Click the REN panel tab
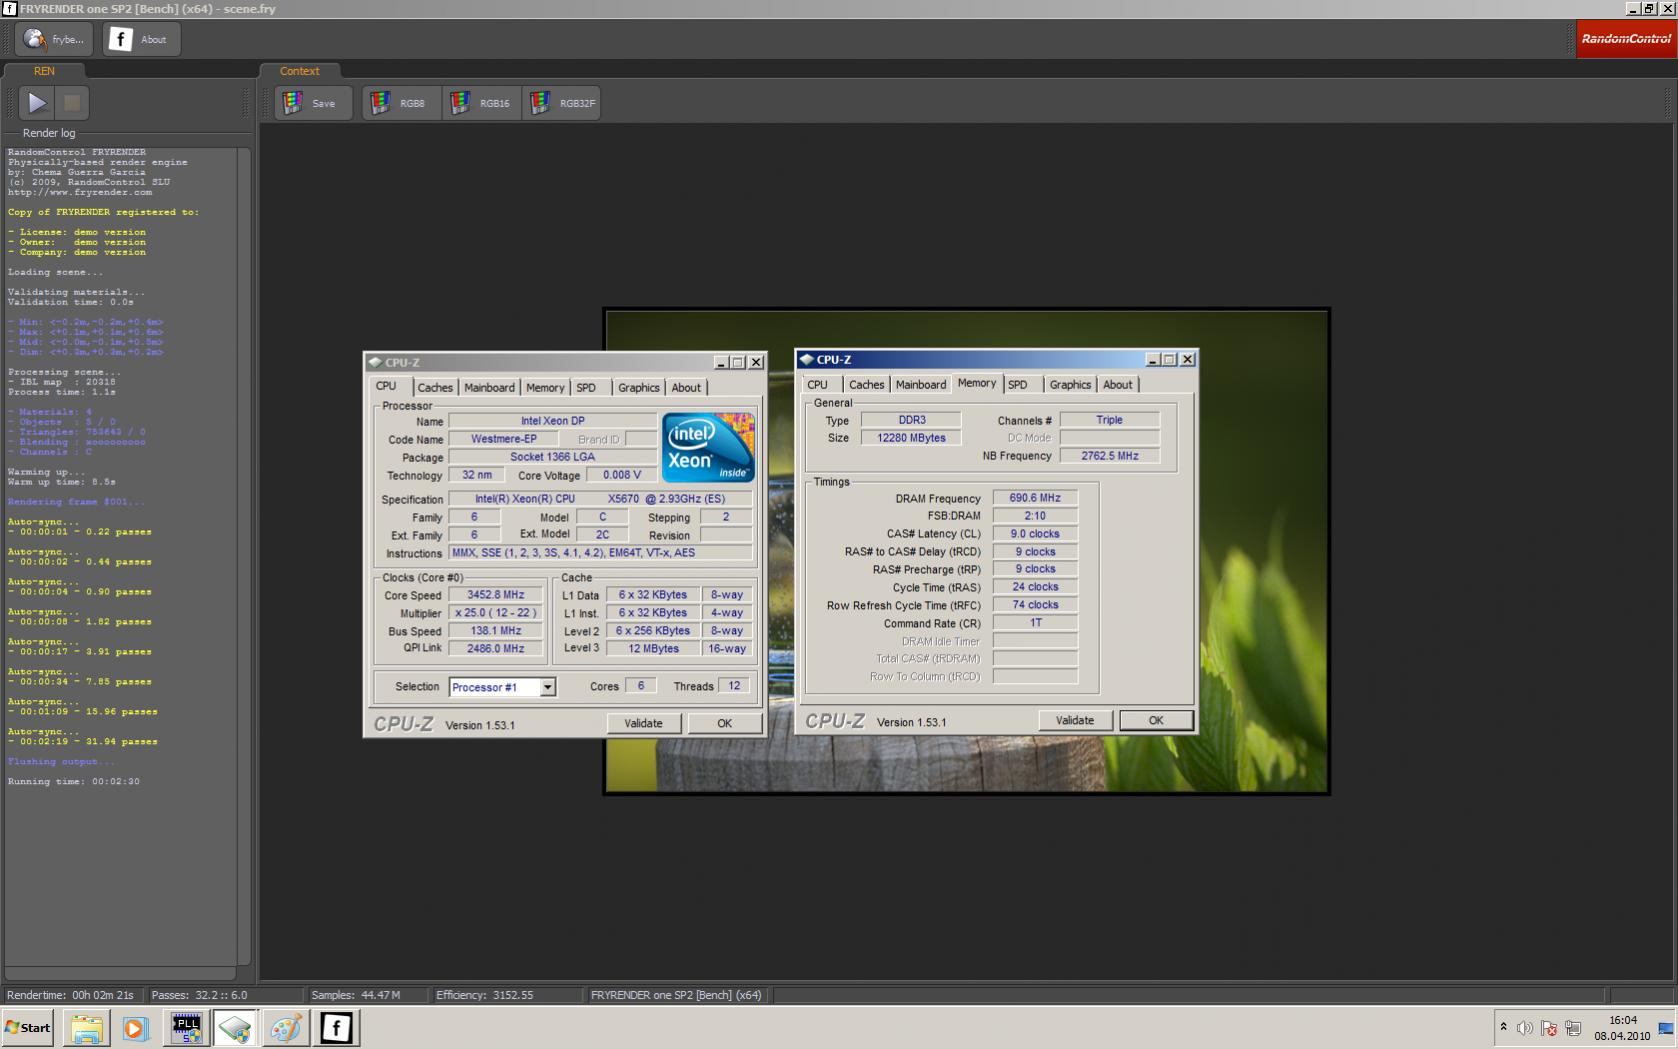The width and height of the screenshot is (1678, 1049). pos(44,71)
